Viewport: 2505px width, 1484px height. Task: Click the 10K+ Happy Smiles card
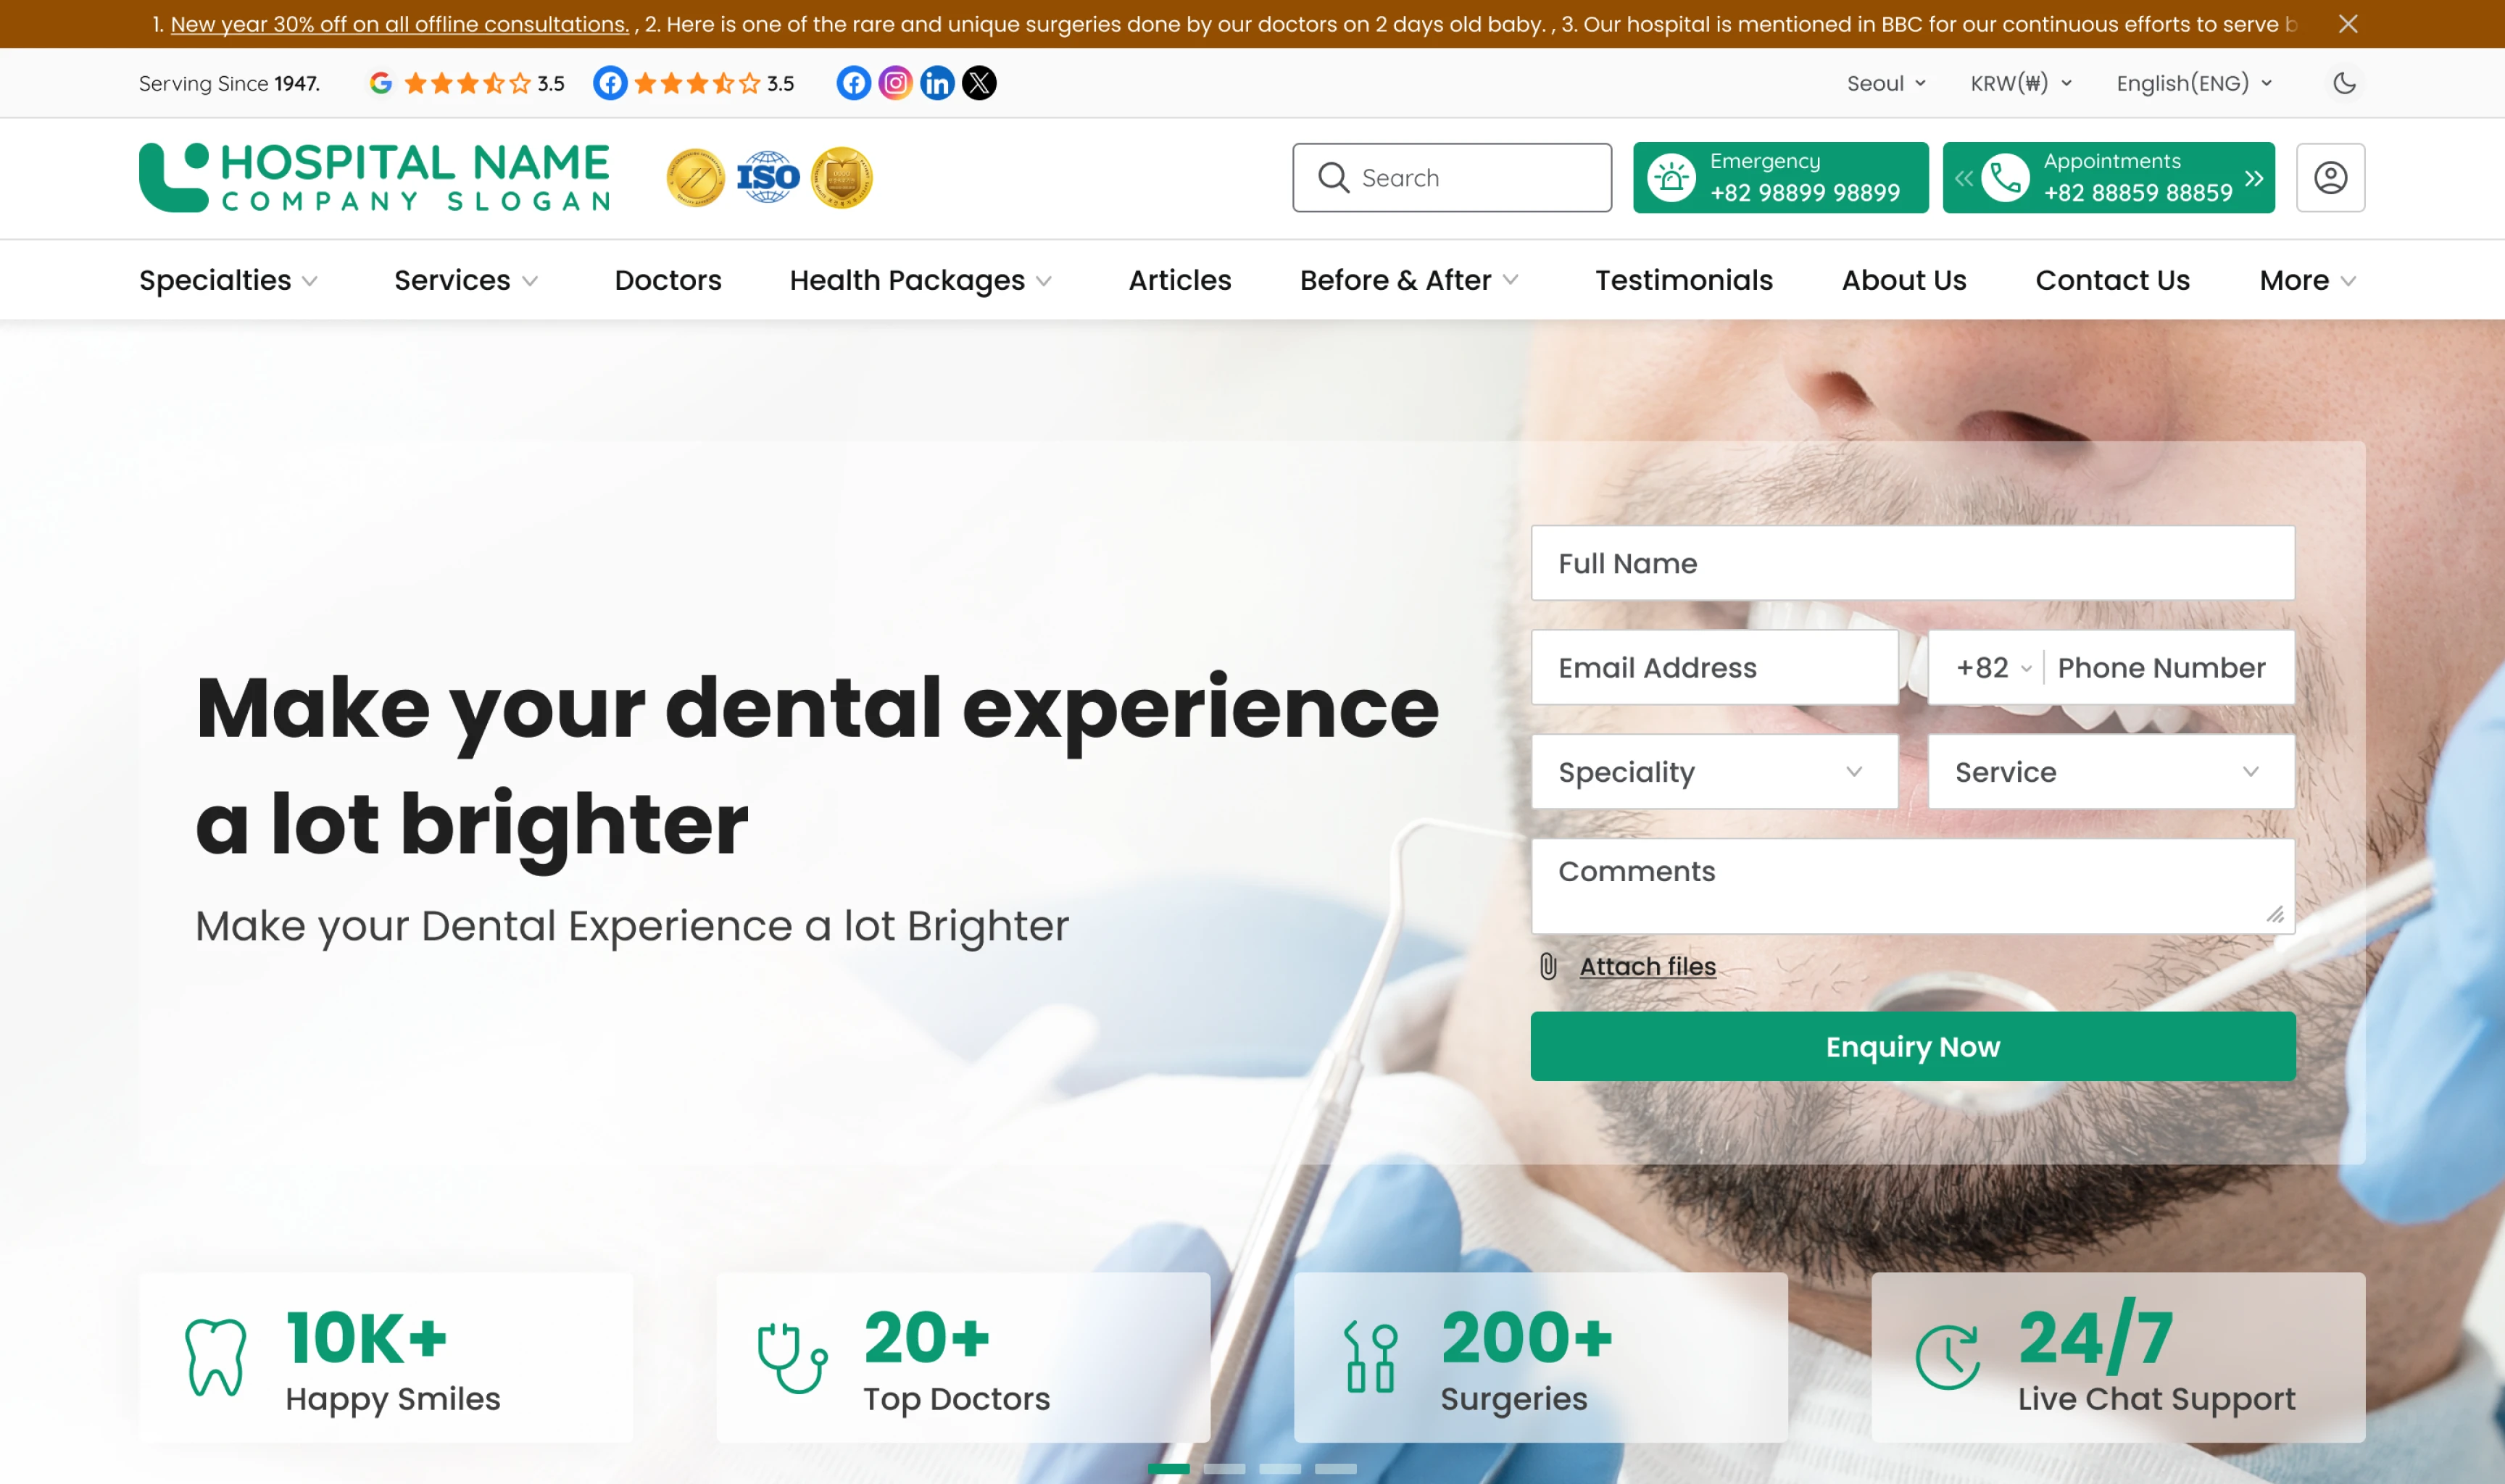[x=386, y=1357]
